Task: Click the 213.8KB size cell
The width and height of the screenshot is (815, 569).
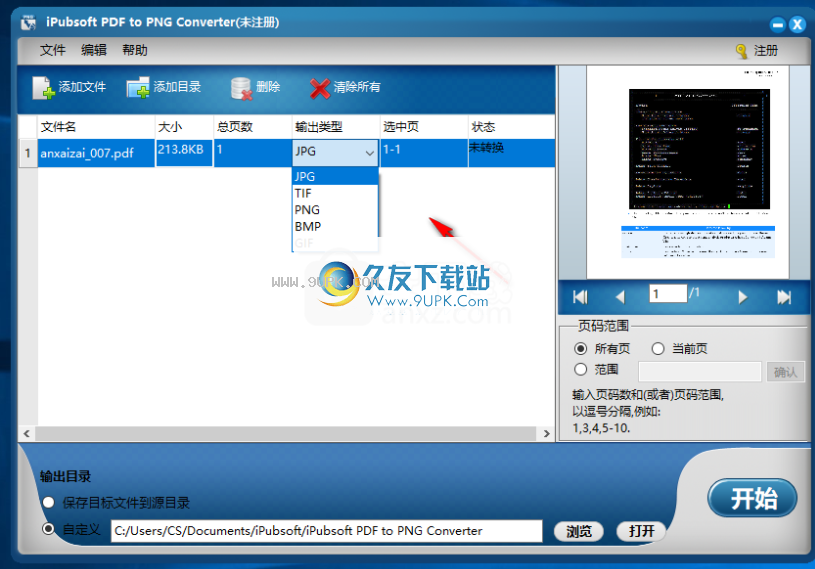Action: [x=184, y=153]
